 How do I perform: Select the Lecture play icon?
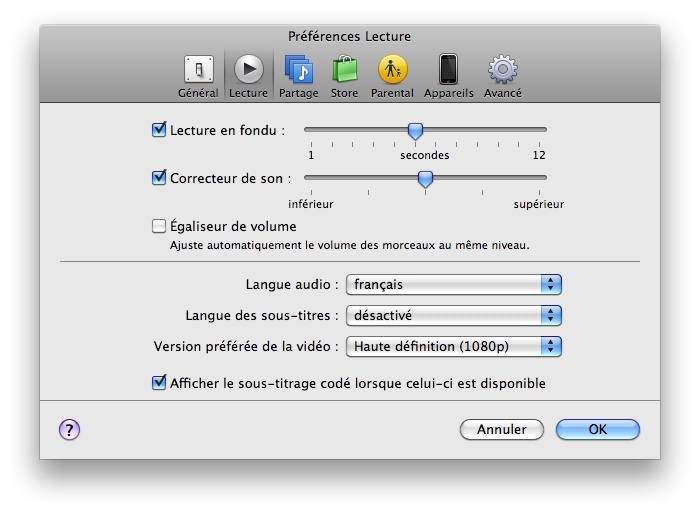(x=248, y=70)
